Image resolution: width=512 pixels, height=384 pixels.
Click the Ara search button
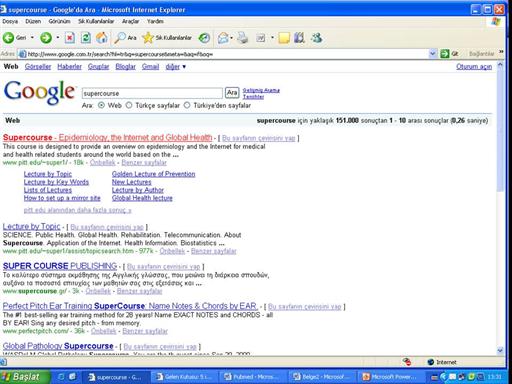click(x=232, y=93)
